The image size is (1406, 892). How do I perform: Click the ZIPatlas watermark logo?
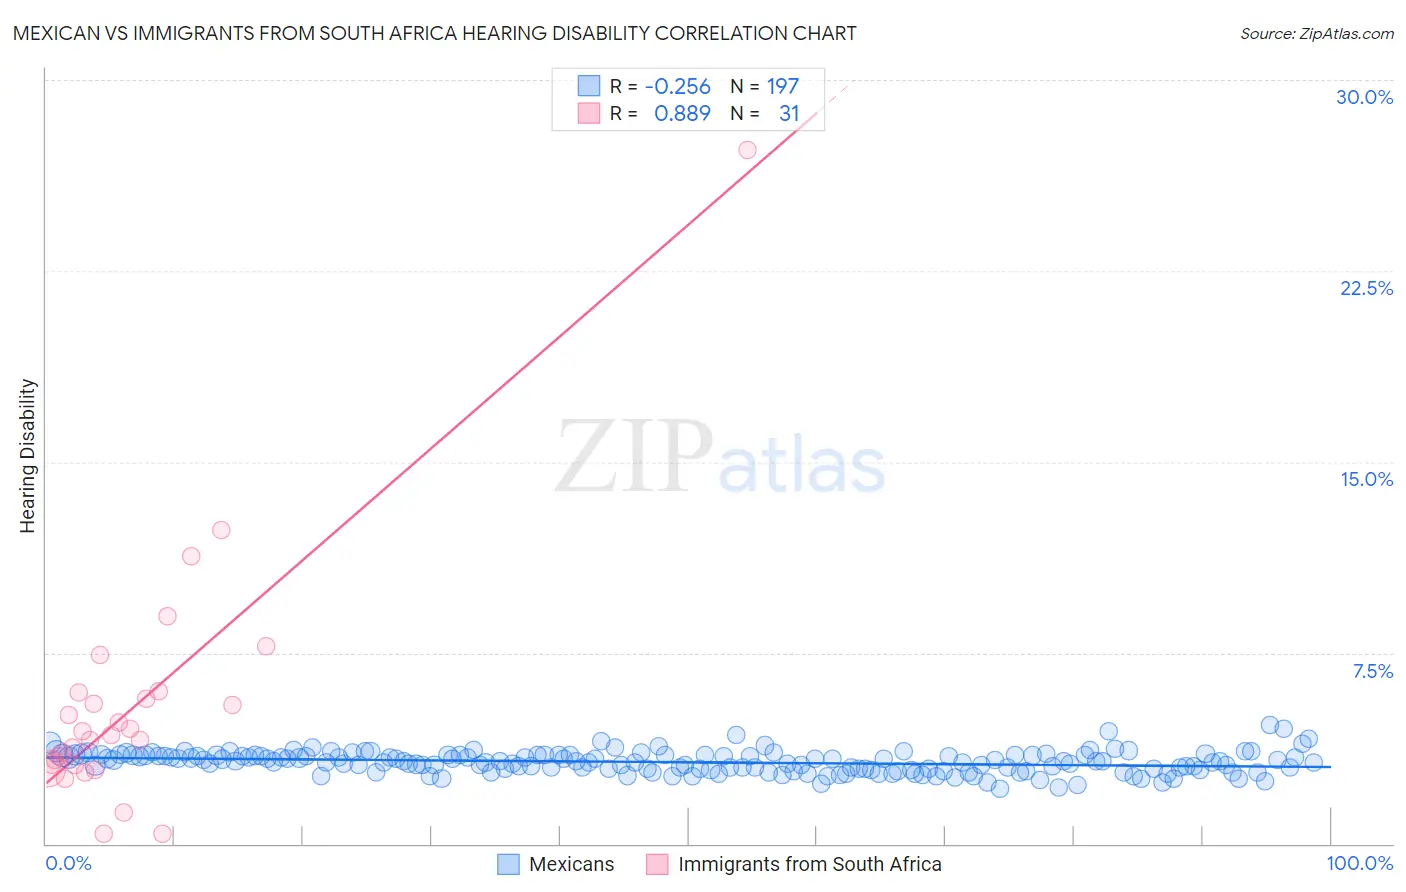[720, 458]
